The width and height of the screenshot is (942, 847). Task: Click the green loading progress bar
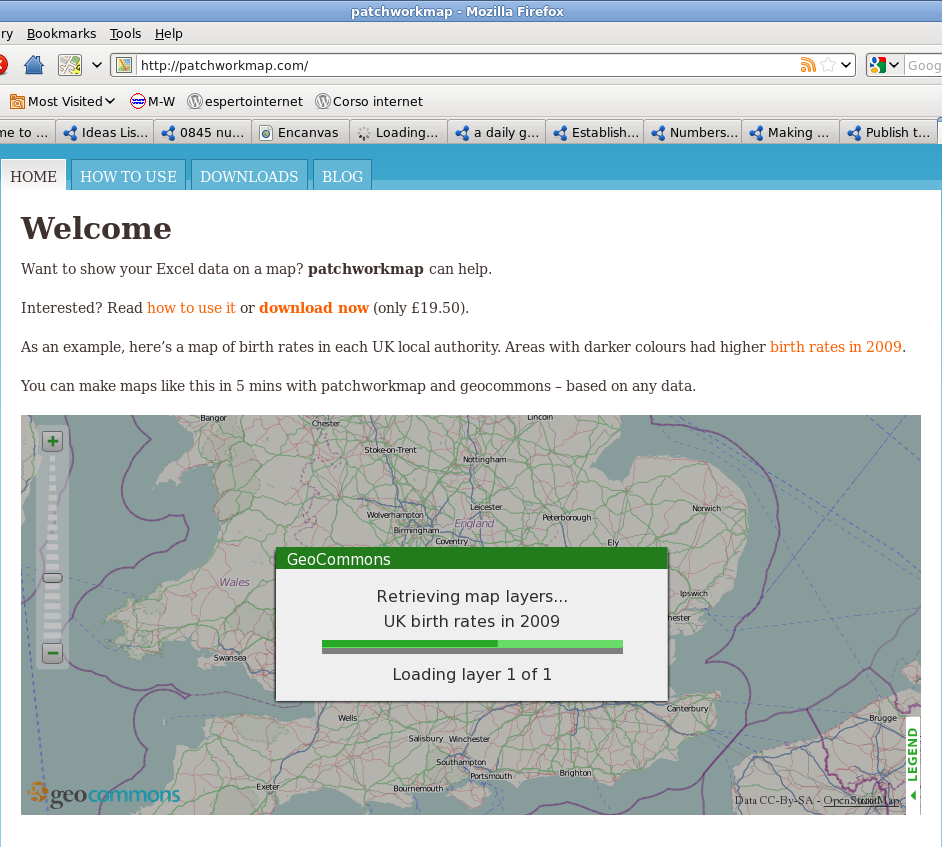tap(472, 646)
